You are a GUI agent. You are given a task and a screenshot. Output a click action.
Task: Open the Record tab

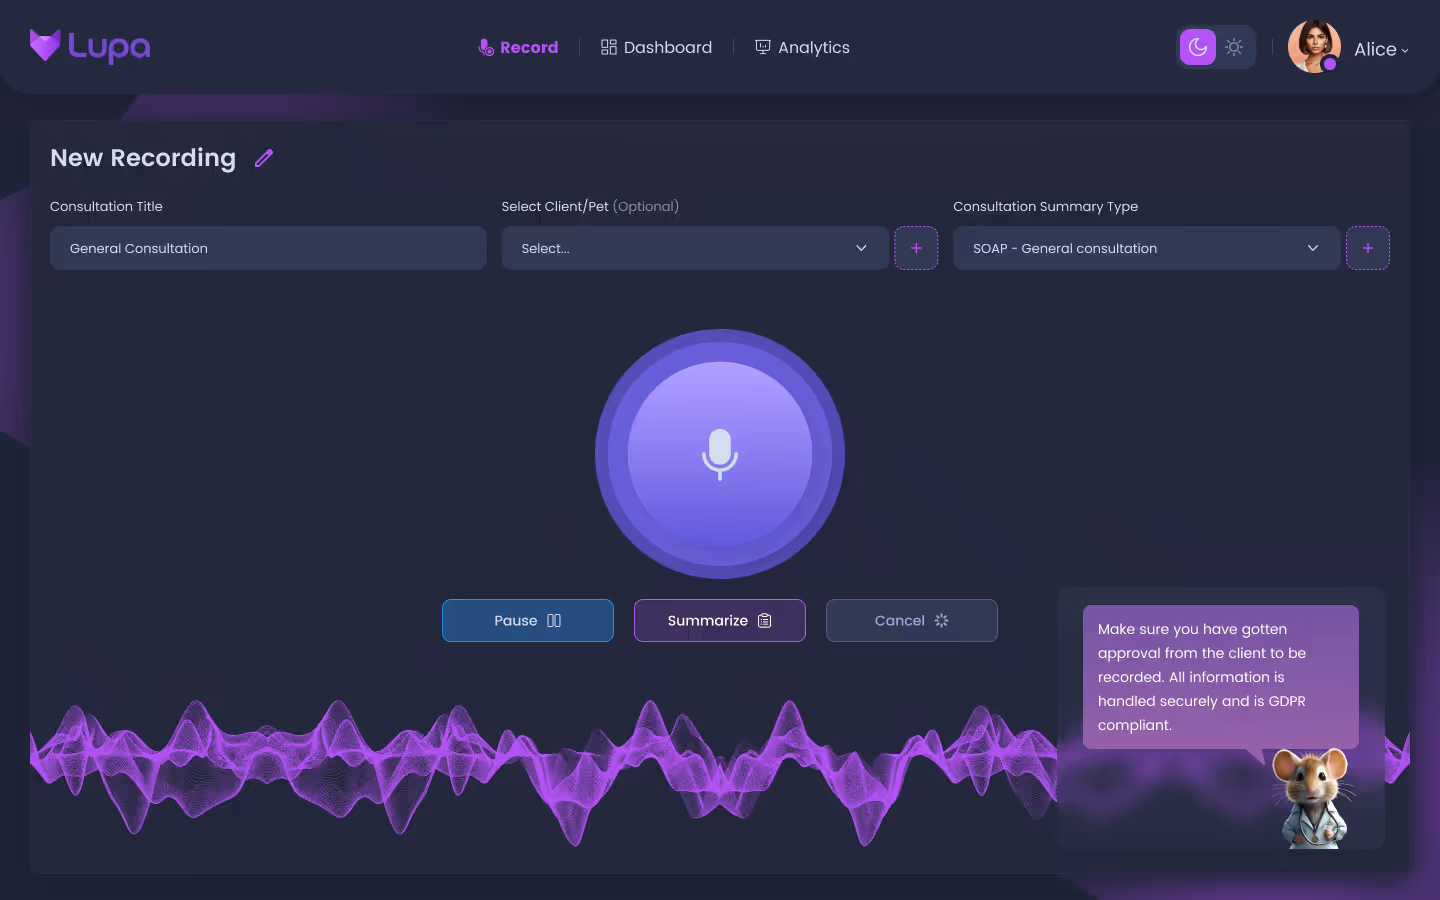click(x=518, y=47)
